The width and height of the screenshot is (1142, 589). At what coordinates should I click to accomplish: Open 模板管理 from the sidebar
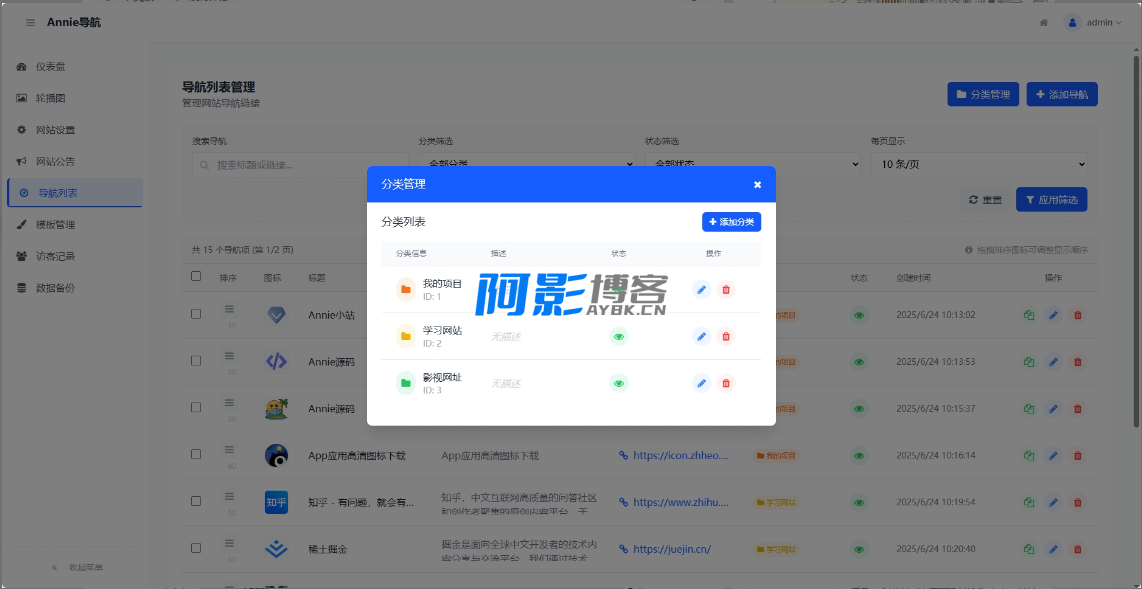[x=55, y=225]
